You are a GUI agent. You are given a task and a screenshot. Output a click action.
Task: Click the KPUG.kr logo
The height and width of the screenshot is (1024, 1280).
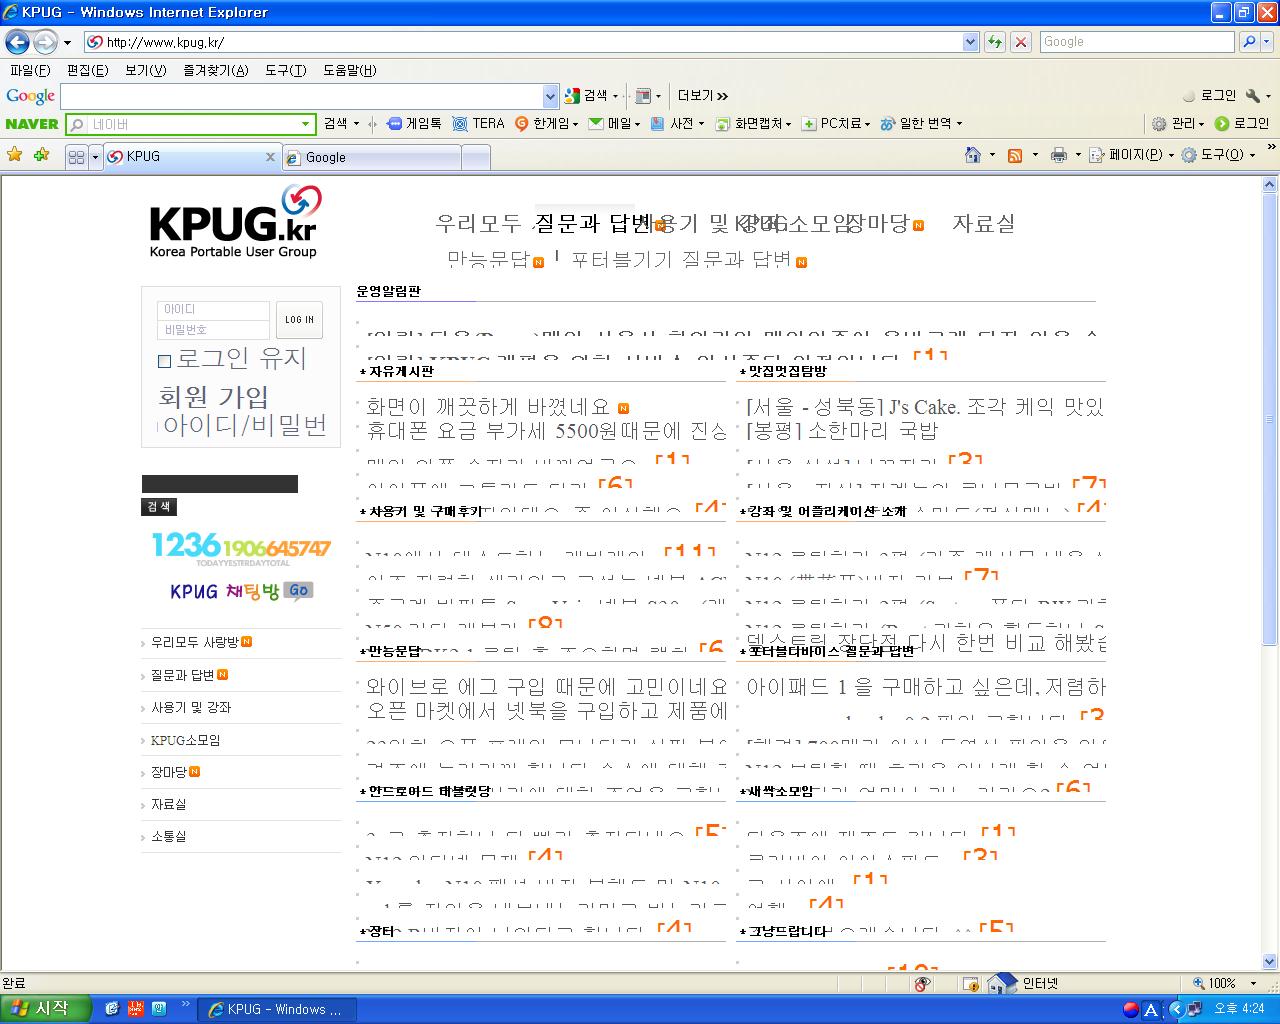click(x=236, y=222)
